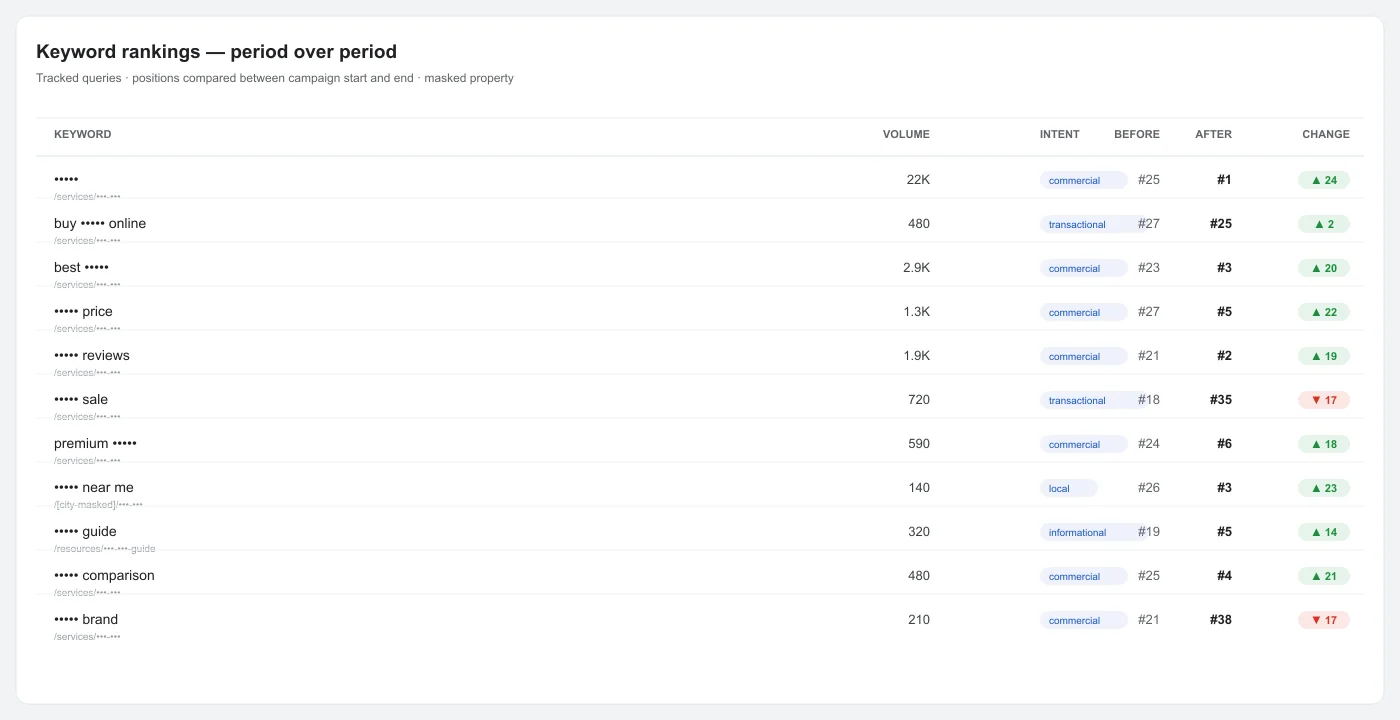Click the BEFORE column header
Screen dimensions: 1400x720
click(x=1137, y=134)
